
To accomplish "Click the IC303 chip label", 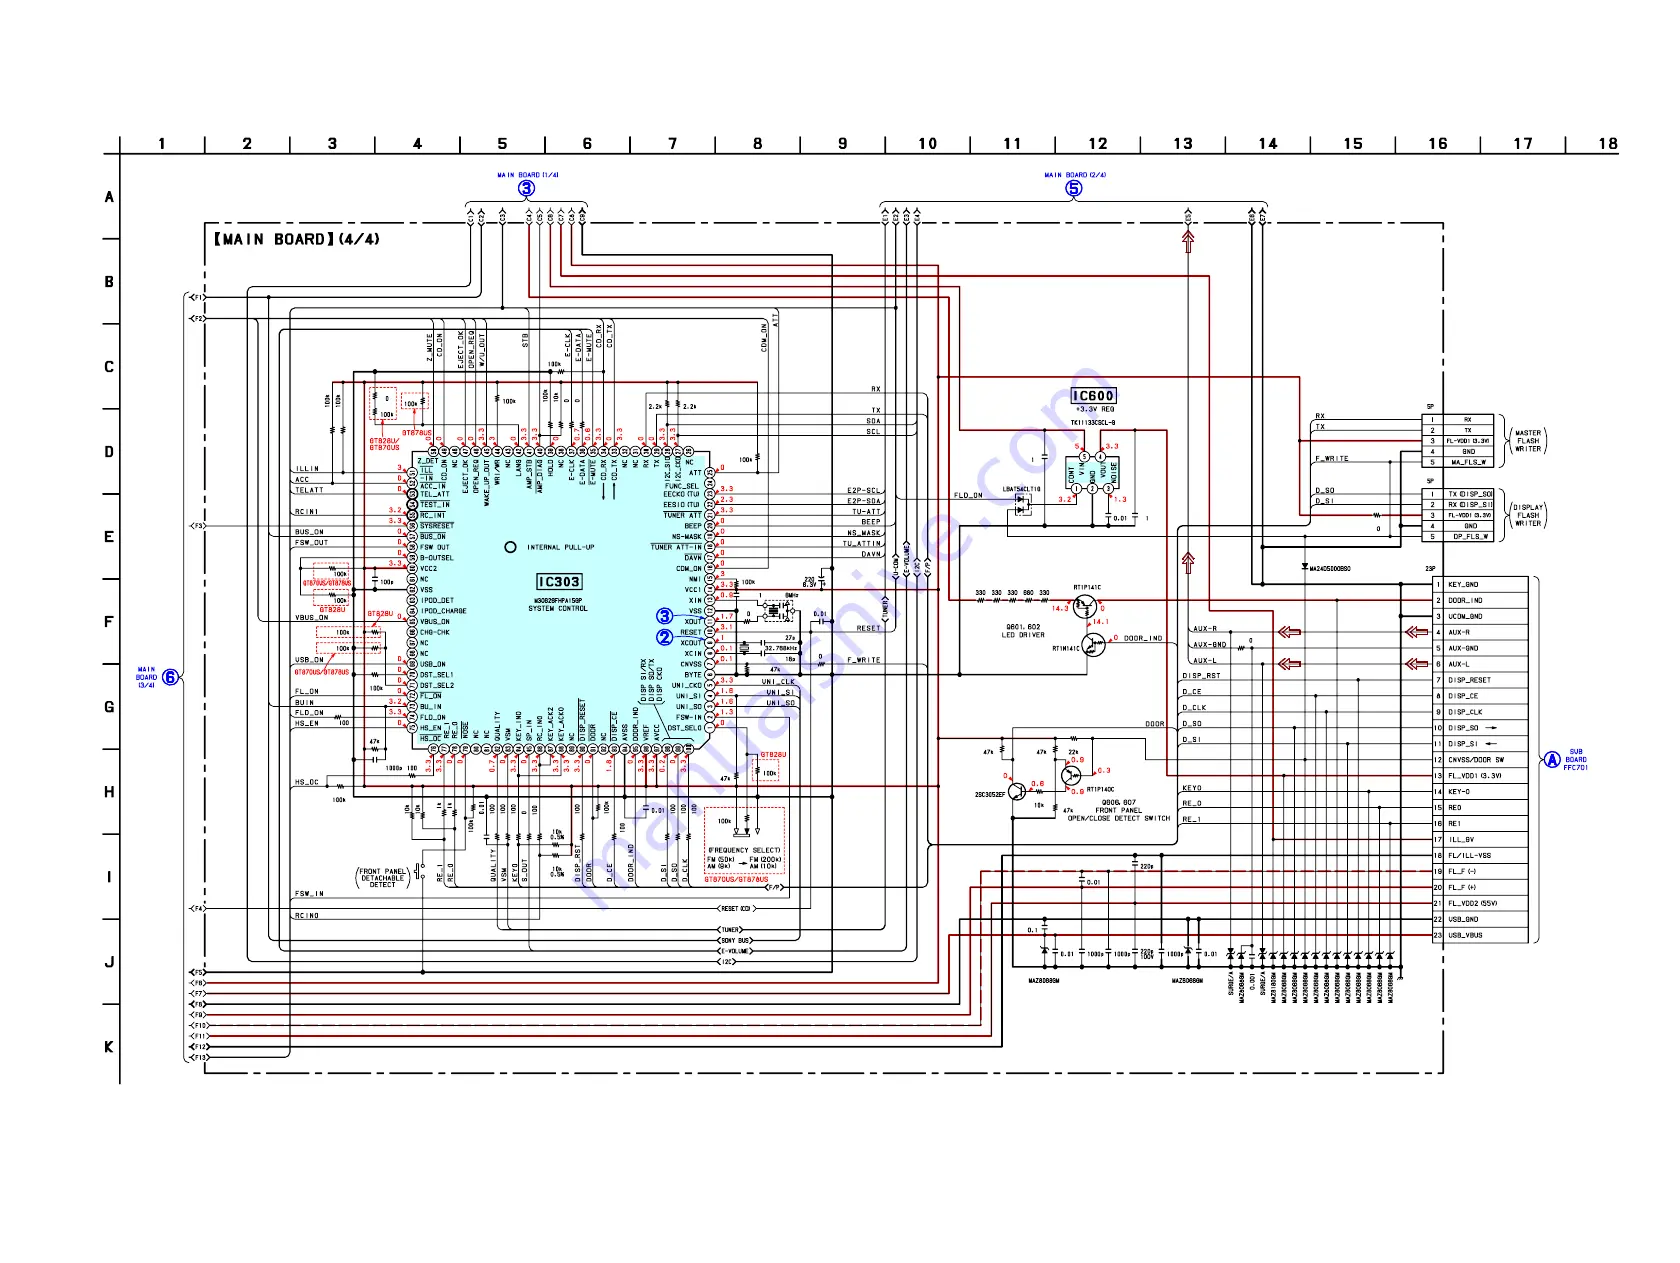I will [x=559, y=582].
